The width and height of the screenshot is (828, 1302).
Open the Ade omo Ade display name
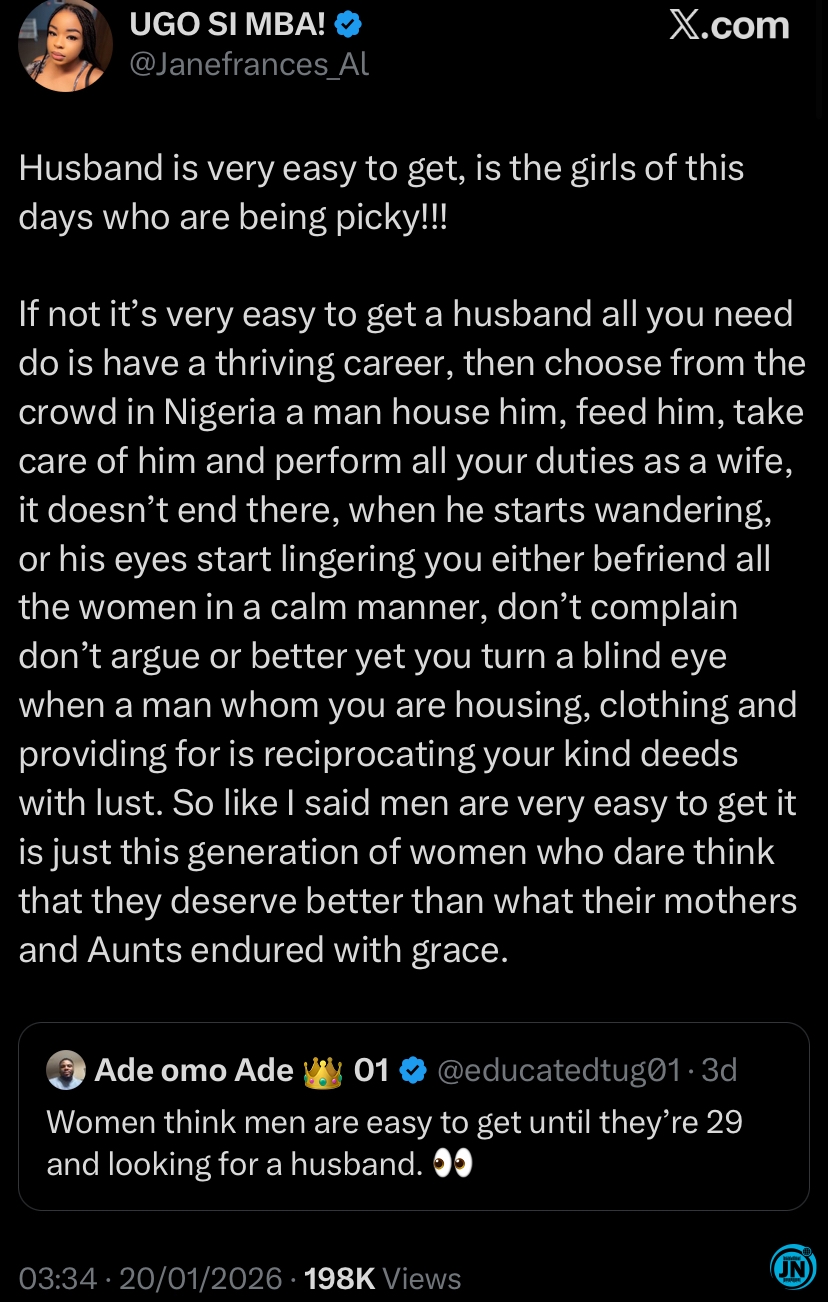(194, 1070)
